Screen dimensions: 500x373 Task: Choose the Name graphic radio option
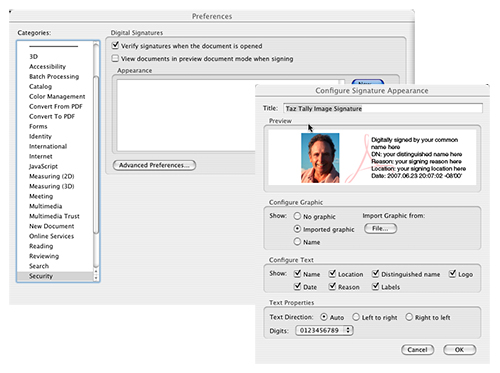(x=297, y=242)
